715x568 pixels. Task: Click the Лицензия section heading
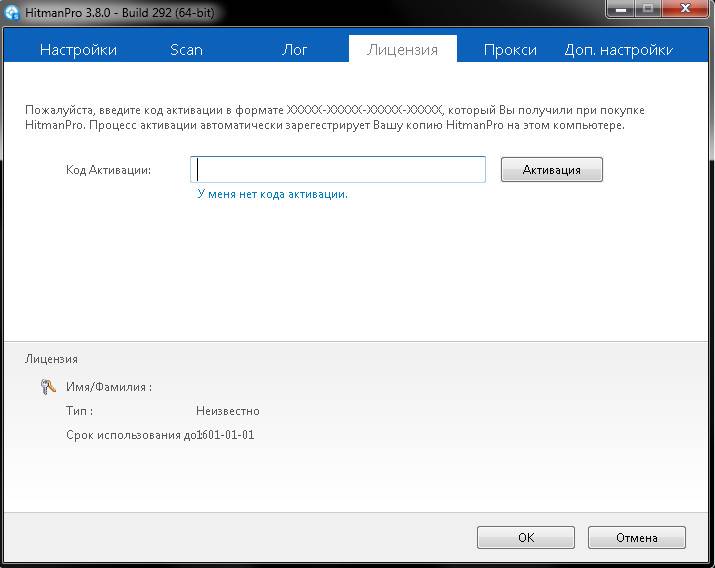pos(51,359)
